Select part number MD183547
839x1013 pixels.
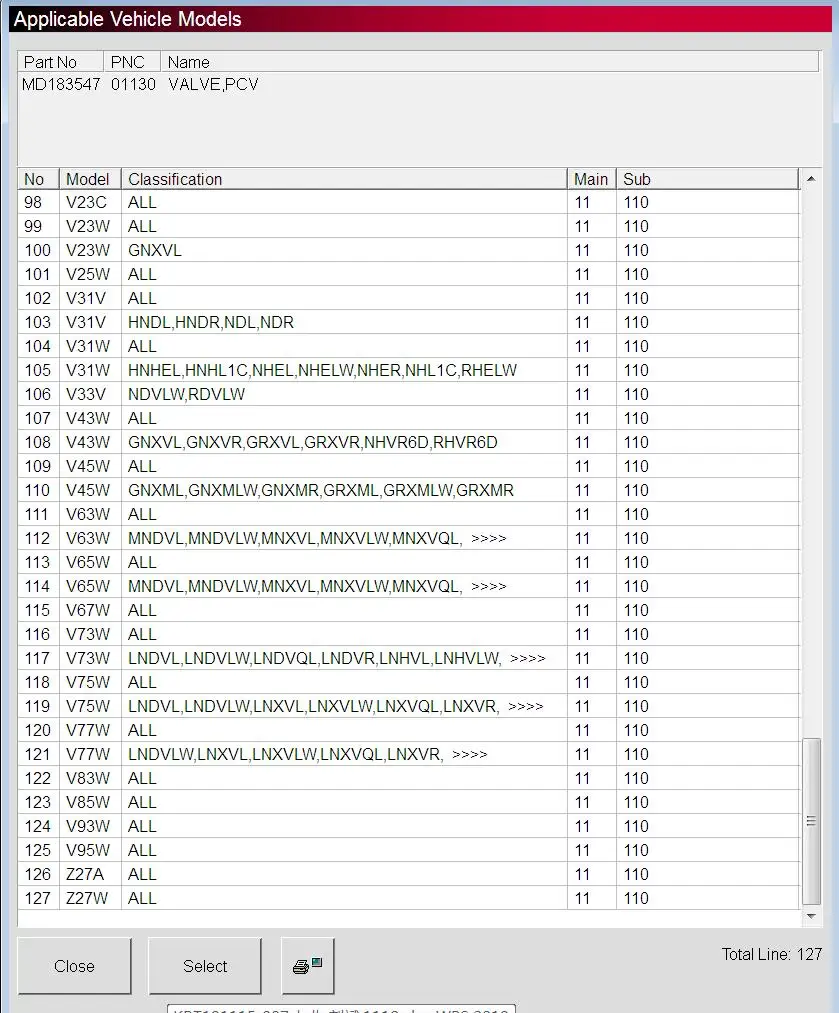pos(61,84)
